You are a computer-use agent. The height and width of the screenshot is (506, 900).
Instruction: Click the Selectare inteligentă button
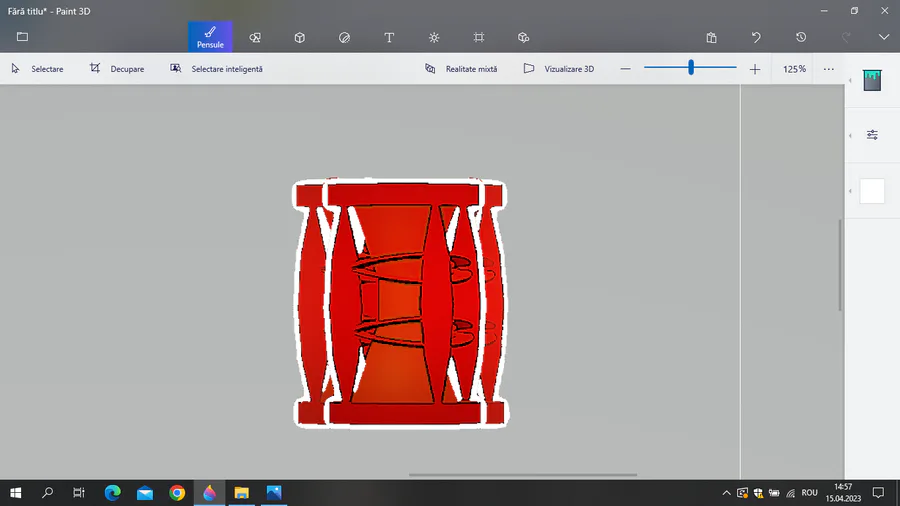(216, 69)
